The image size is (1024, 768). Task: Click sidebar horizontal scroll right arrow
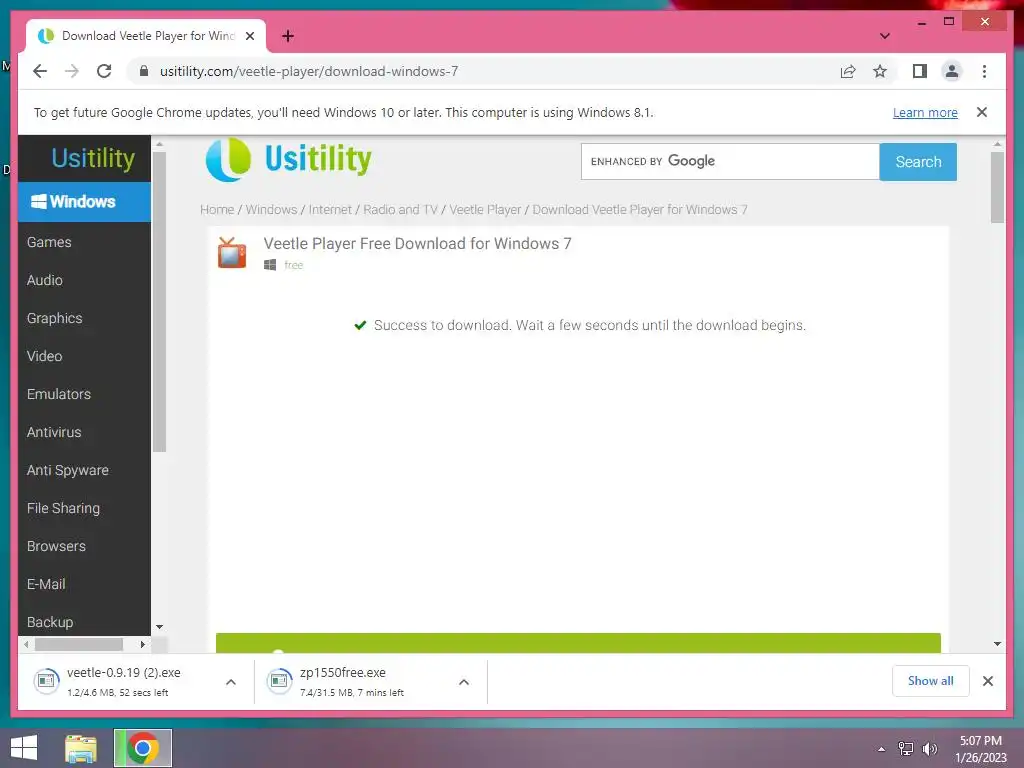tap(142, 645)
